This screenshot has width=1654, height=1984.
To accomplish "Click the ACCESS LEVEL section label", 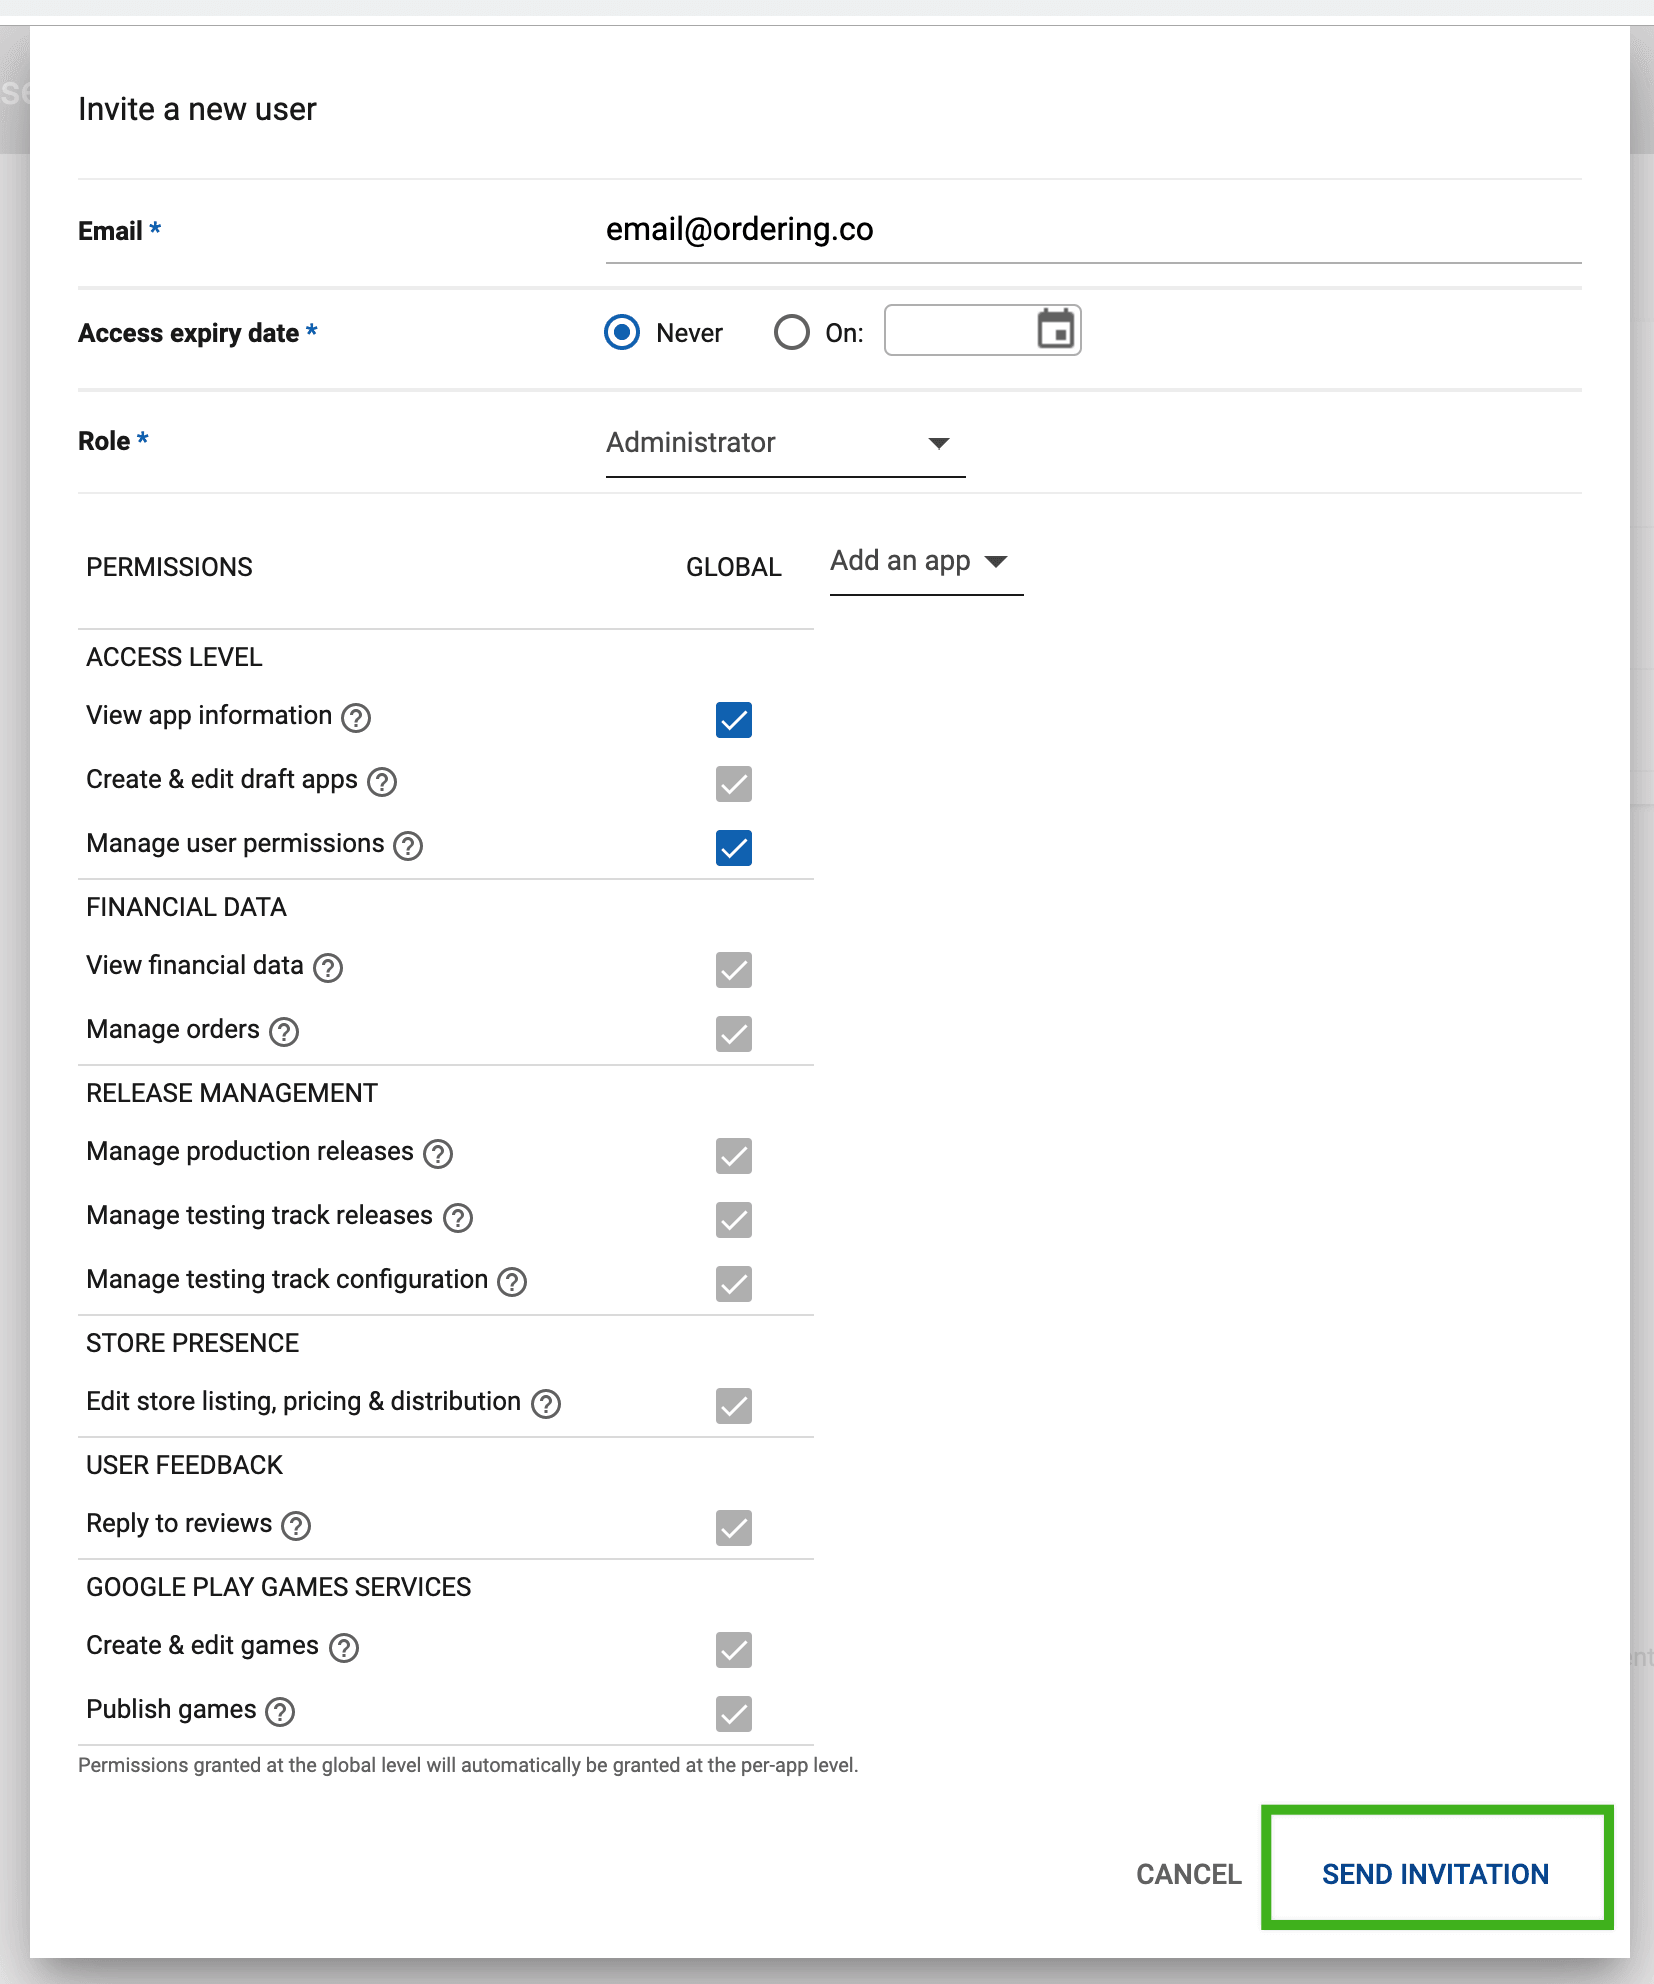I will tap(174, 657).
